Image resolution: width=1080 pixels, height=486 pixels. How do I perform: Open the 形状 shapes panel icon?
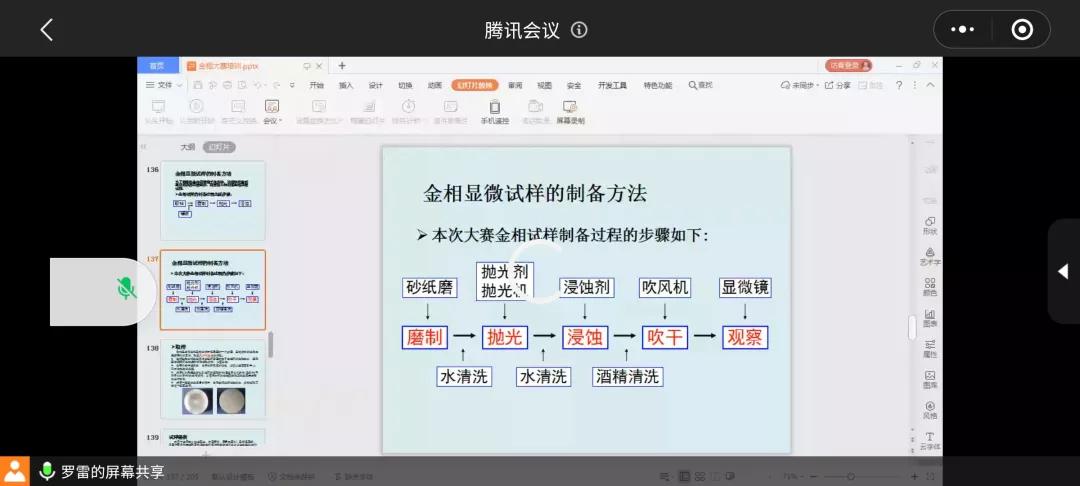929,225
